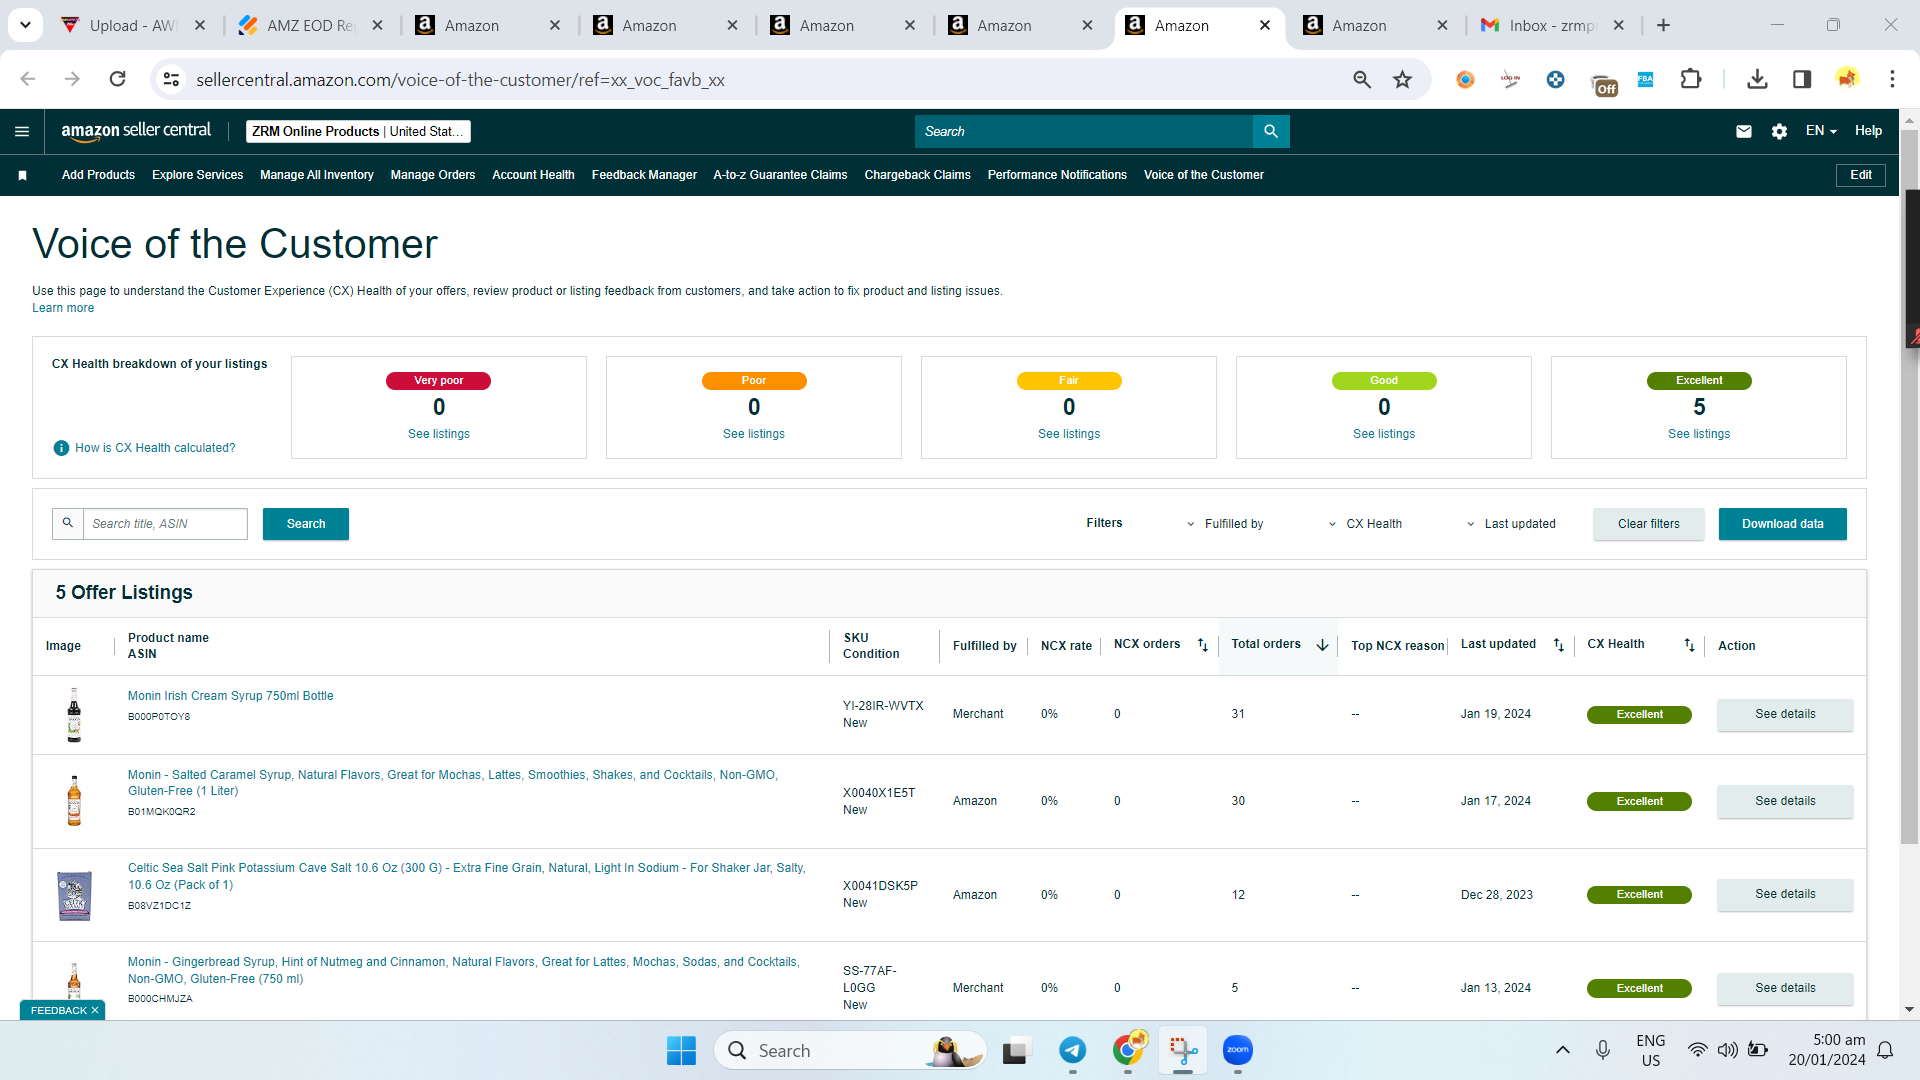This screenshot has width=1920, height=1080.
Task: See listings under Excellent category
Action: pyautogui.click(x=1699, y=434)
